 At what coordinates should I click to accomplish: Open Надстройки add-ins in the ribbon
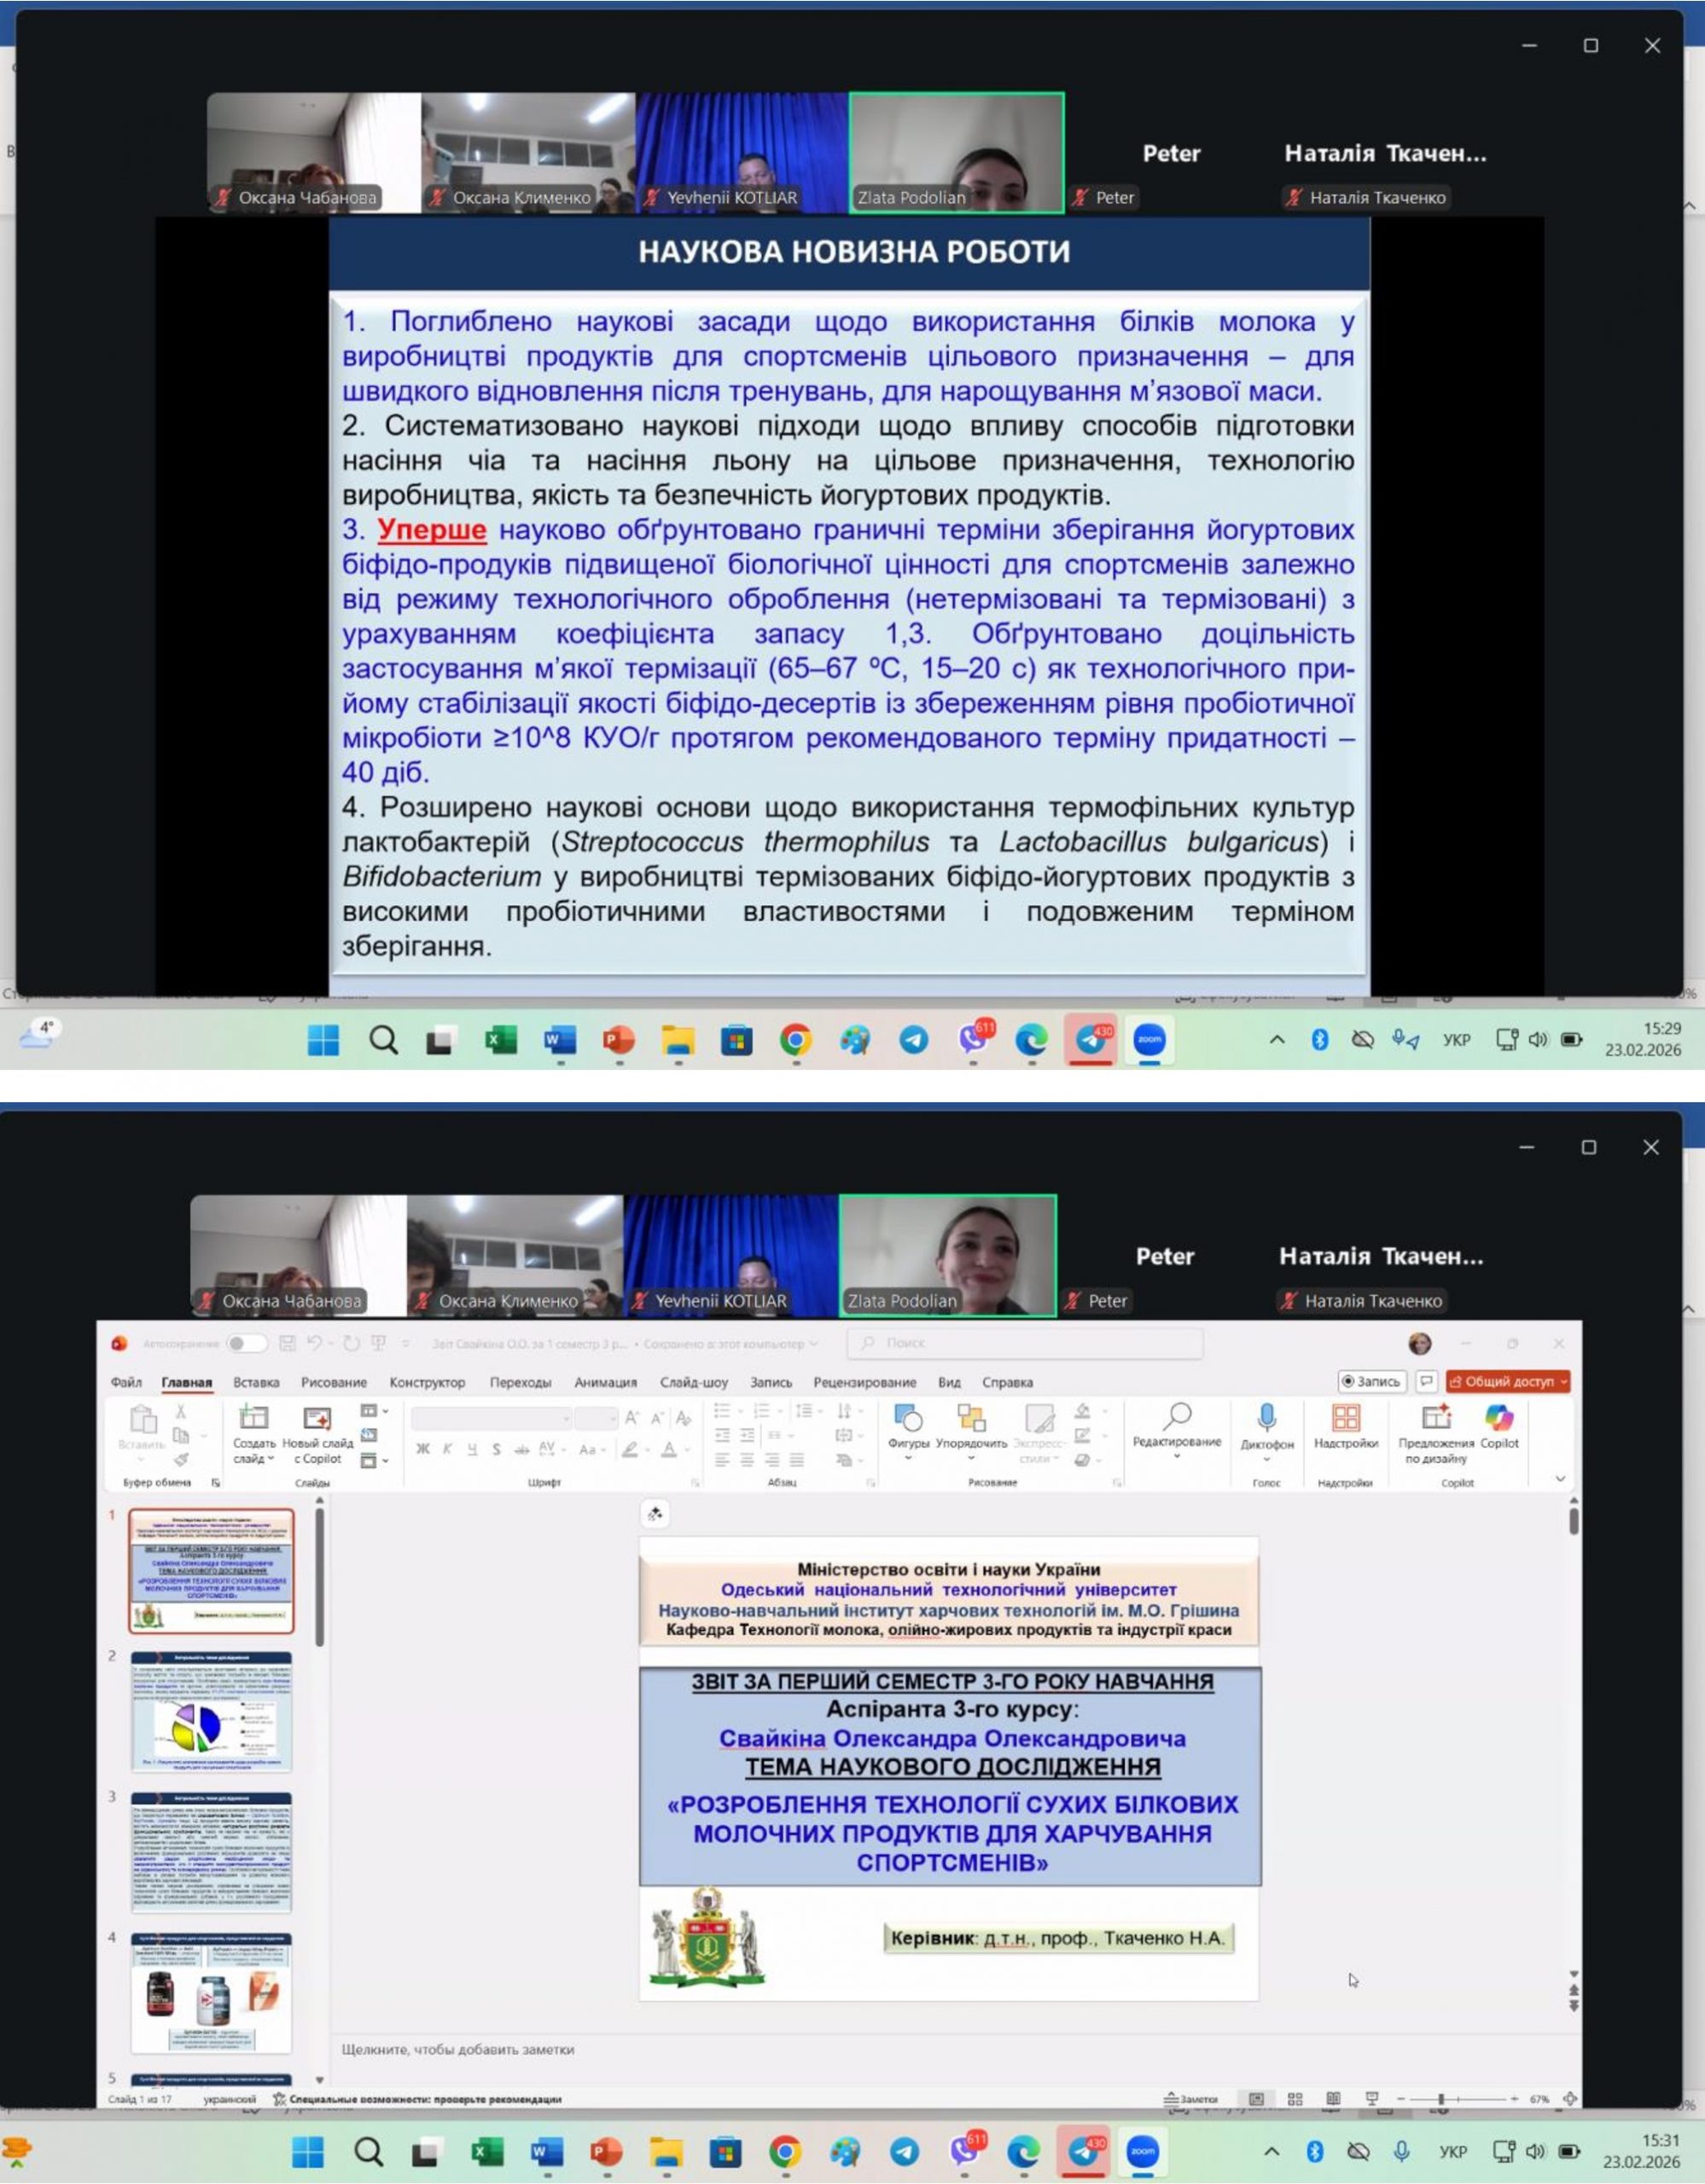[1345, 1418]
